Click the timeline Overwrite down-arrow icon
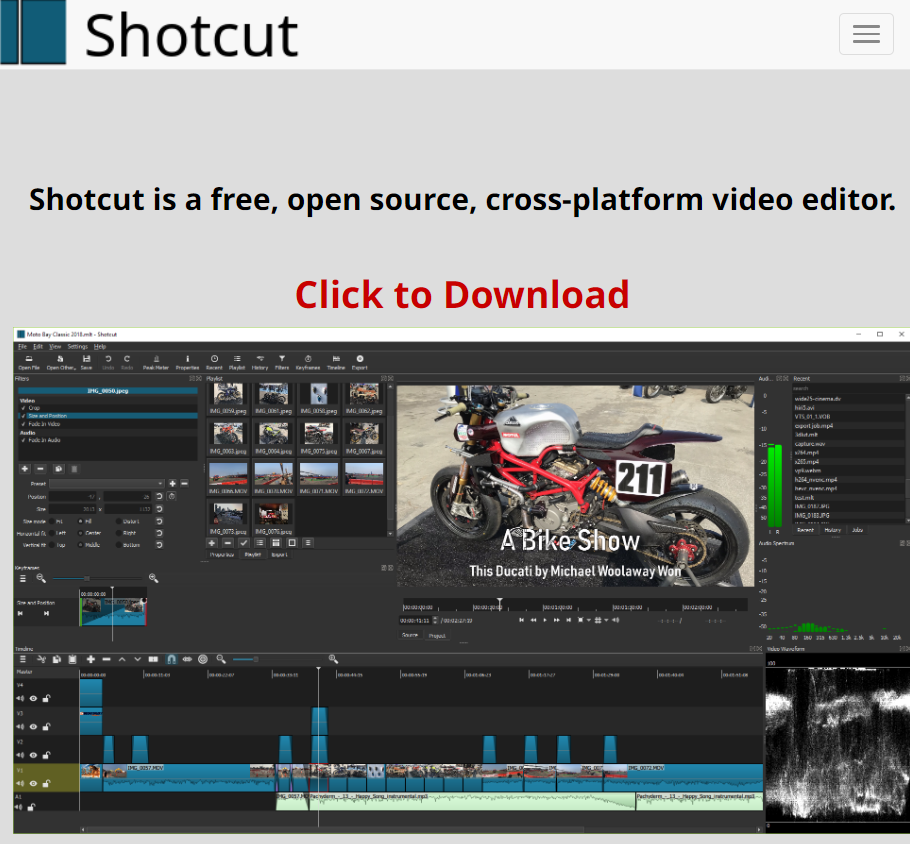 (138, 659)
